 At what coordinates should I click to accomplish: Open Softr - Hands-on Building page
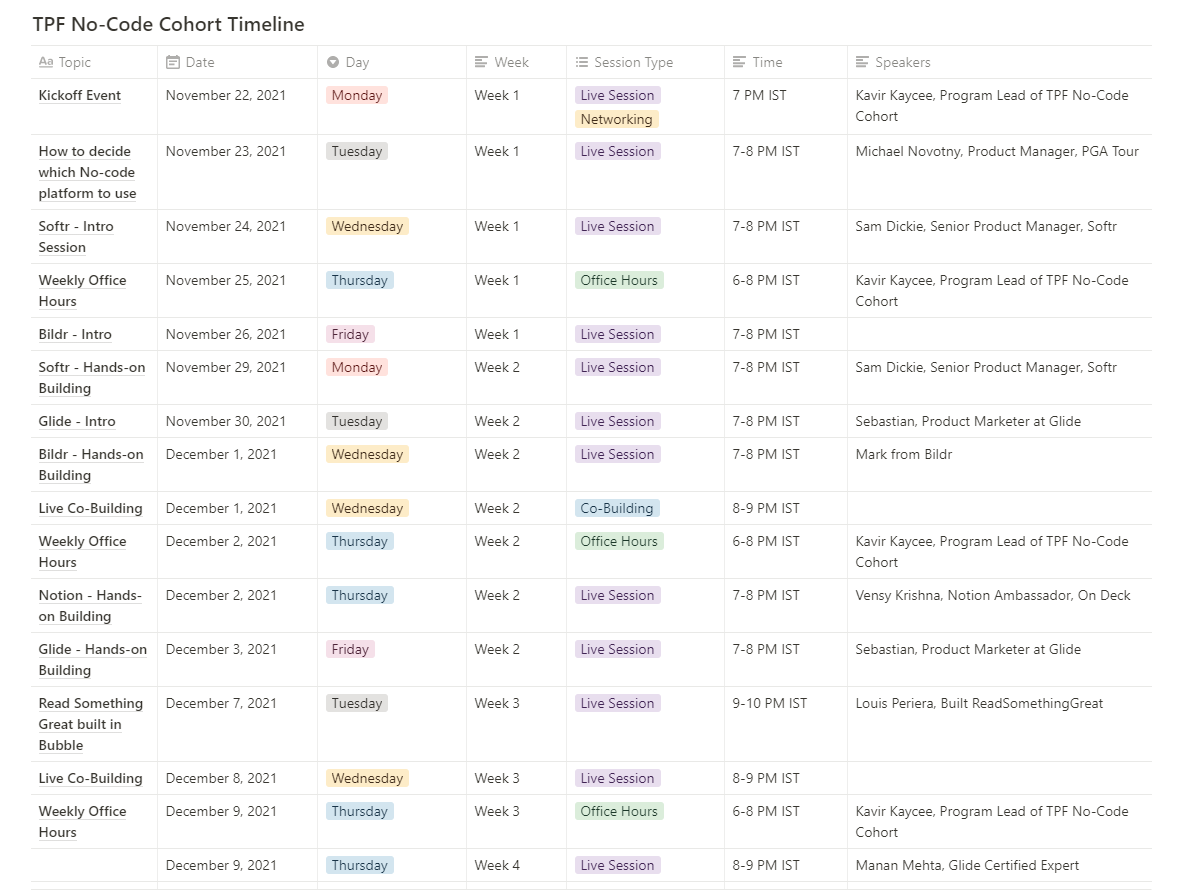click(x=91, y=377)
